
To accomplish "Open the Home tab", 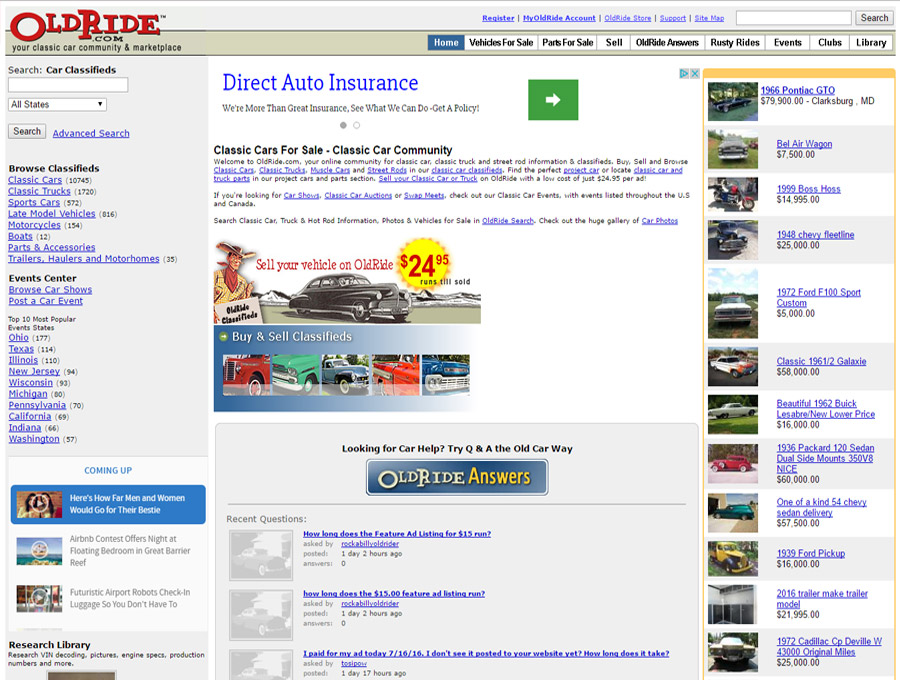I will pos(446,42).
